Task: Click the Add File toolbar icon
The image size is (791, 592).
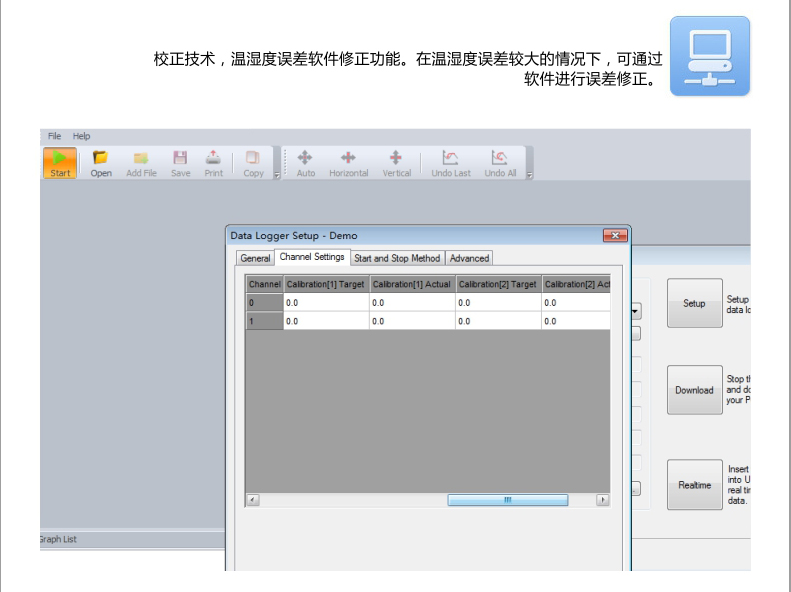Action: pyautogui.click(x=141, y=163)
